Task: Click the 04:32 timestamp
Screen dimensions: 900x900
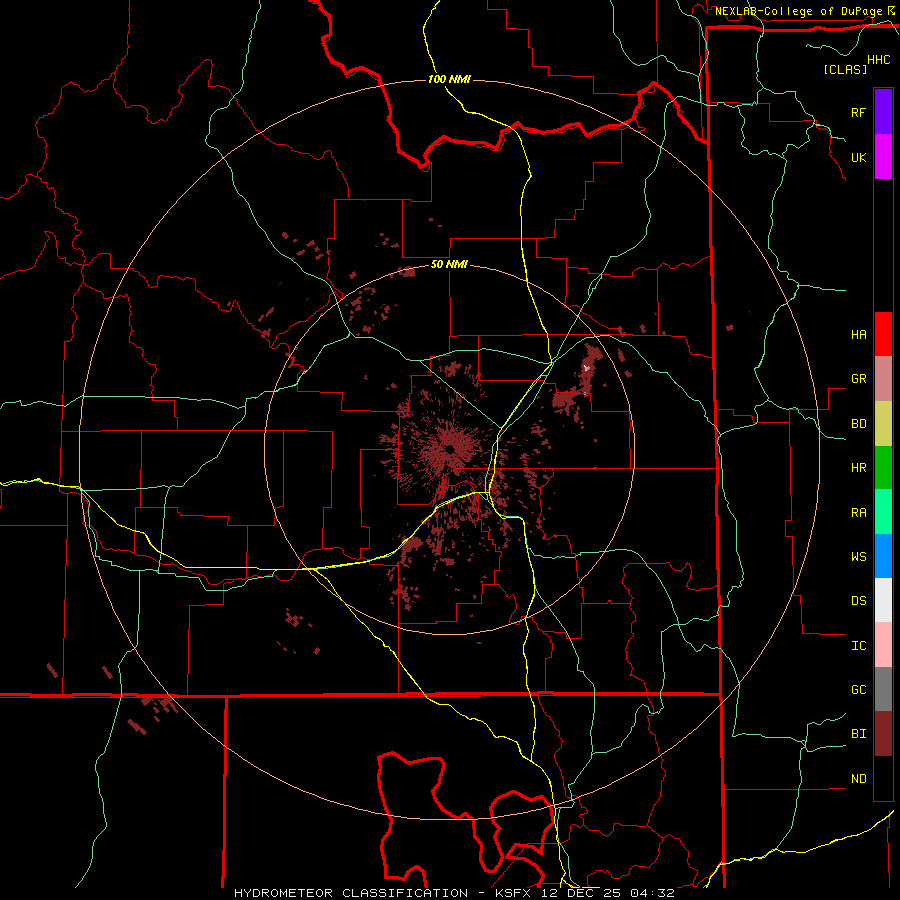Action: (x=652, y=893)
